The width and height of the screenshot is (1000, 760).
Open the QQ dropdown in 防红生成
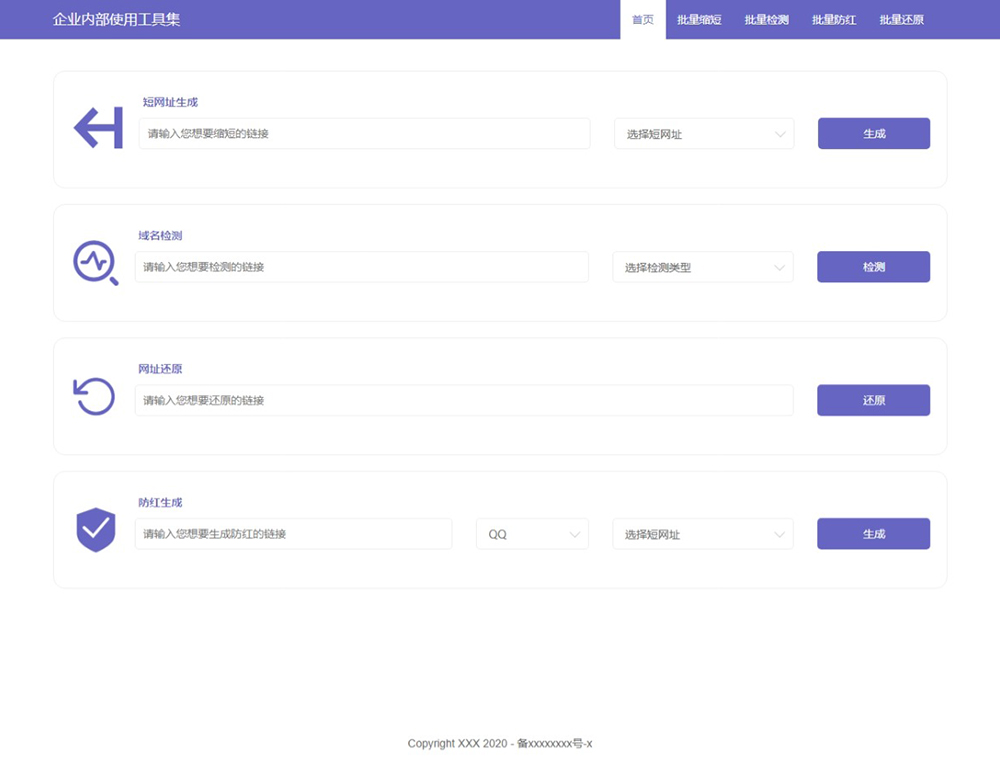pos(531,533)
